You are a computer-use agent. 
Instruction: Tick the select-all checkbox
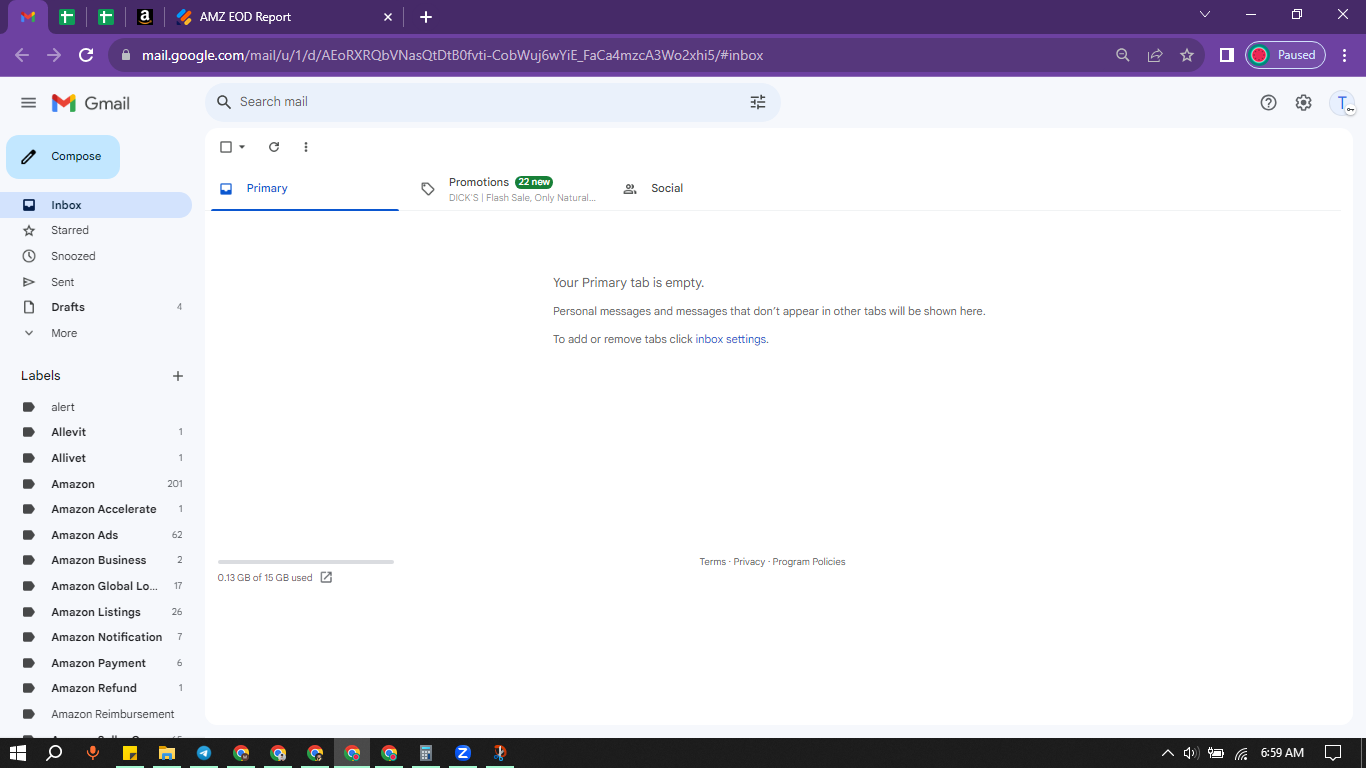point(226,147)
